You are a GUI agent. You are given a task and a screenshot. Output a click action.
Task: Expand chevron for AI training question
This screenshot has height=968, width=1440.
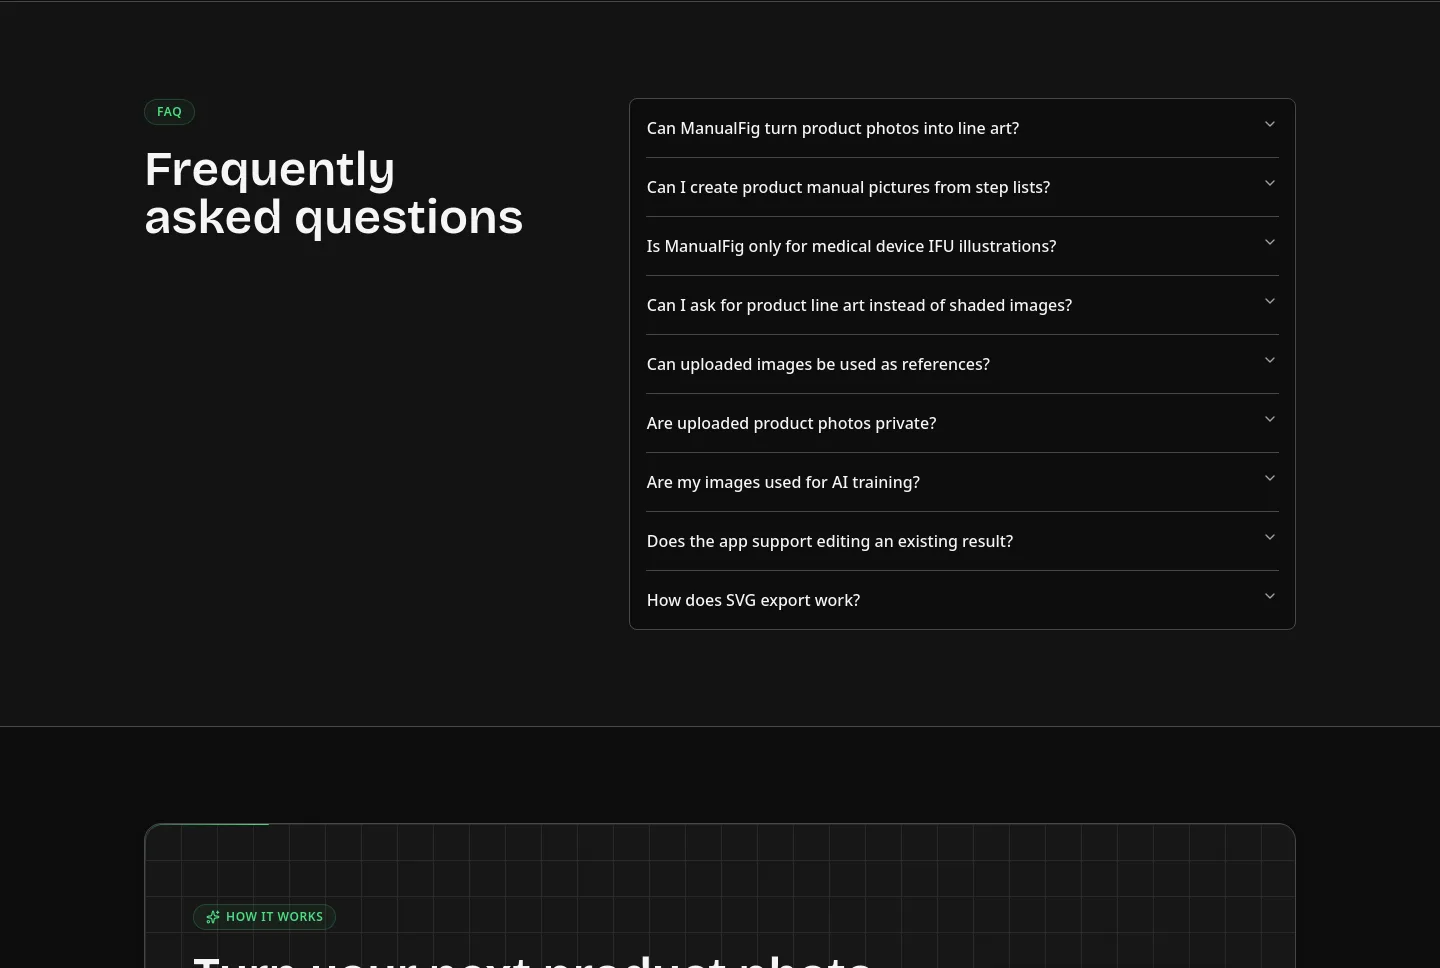click(x=1270, y=478)
